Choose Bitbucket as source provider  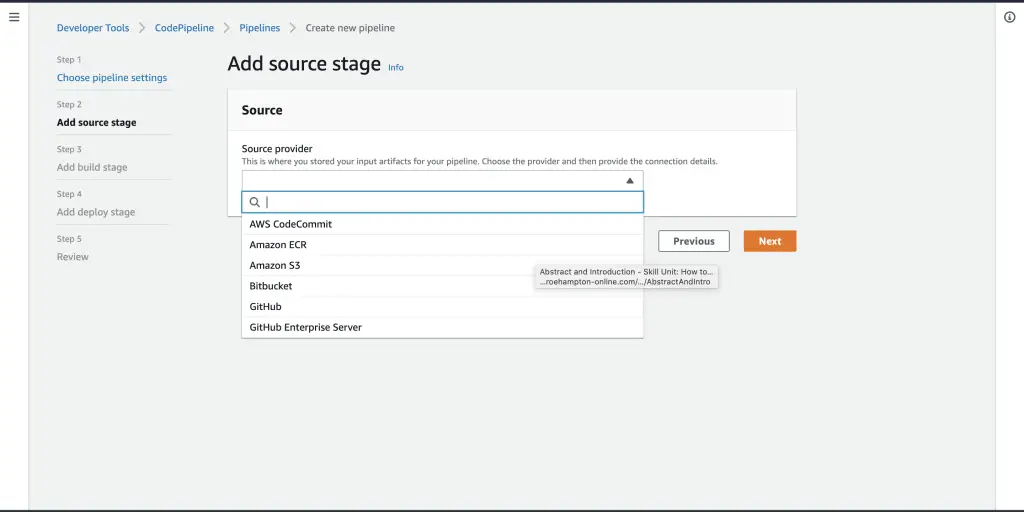[443, 286]
